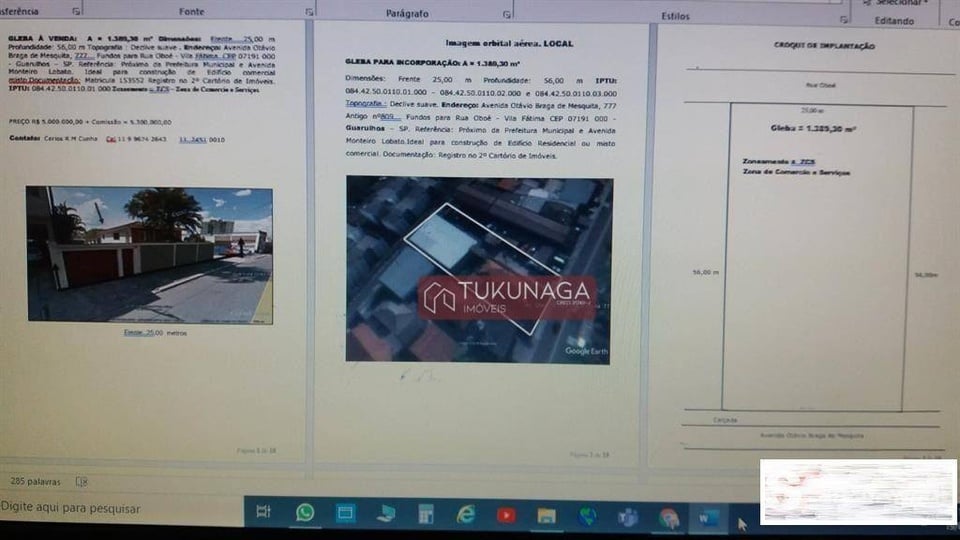Click the 'Rua Oboé' label in croqui
This screenshot has width=960, height=540.
click(x=820, y=85)
